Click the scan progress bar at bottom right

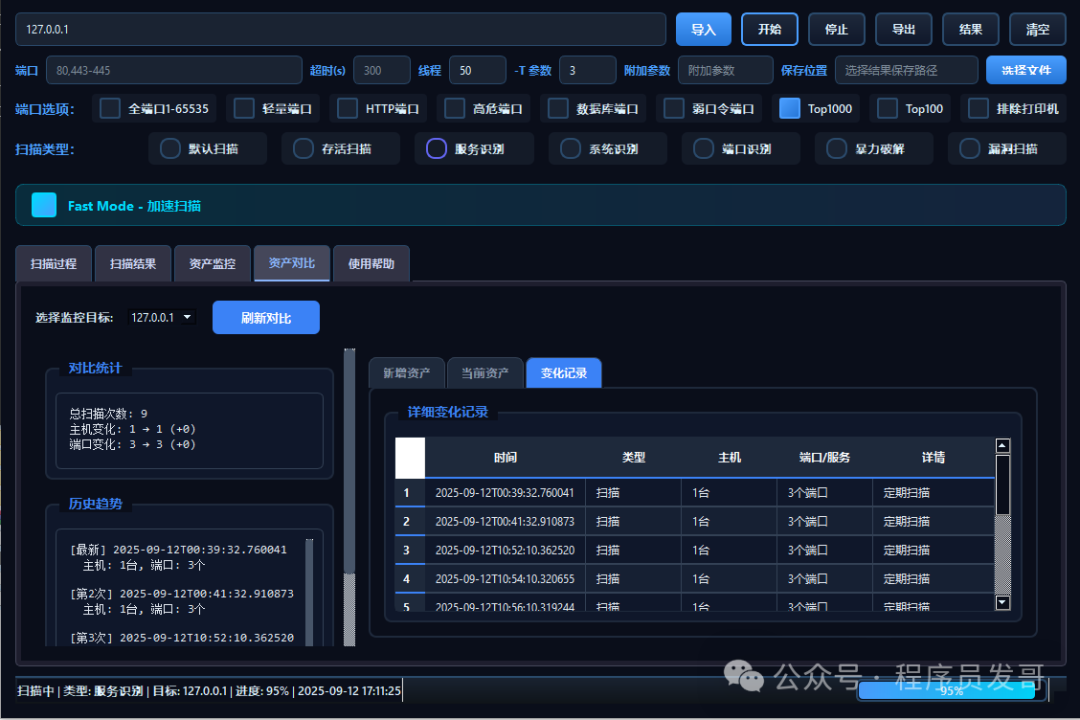(947, 690)
